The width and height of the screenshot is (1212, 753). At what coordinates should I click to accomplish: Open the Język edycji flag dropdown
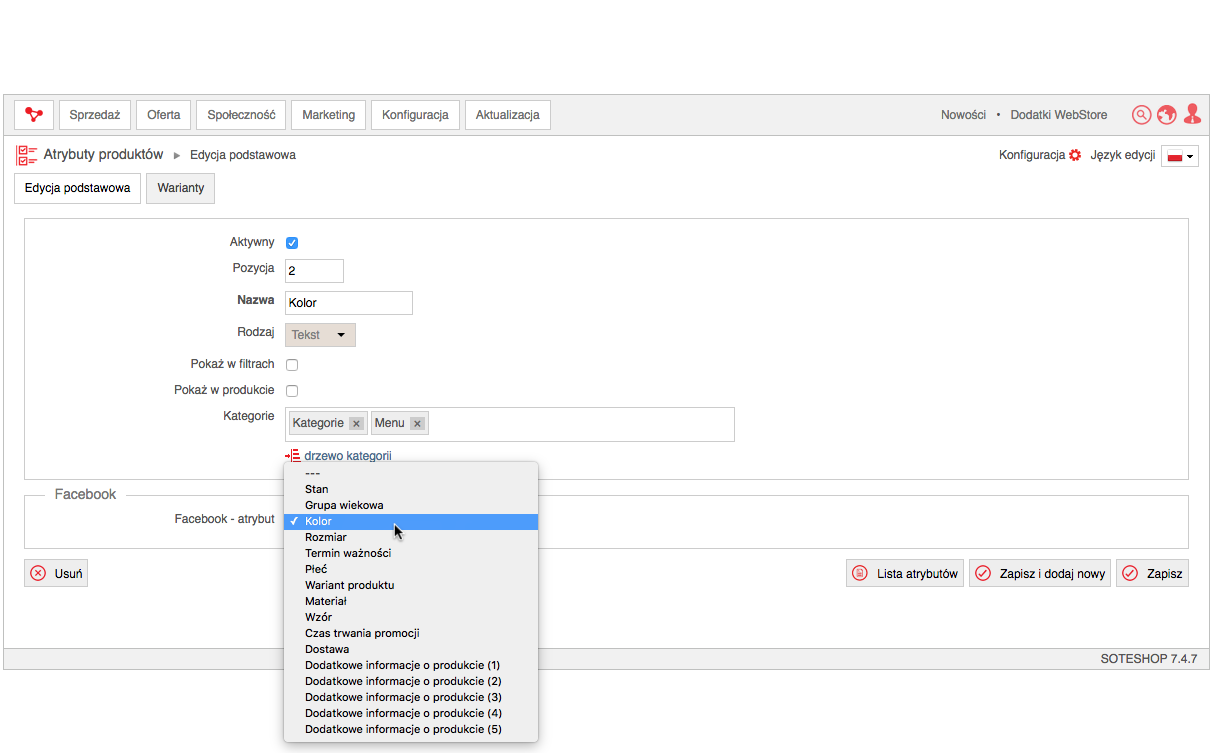click(x=1180, y=156)
